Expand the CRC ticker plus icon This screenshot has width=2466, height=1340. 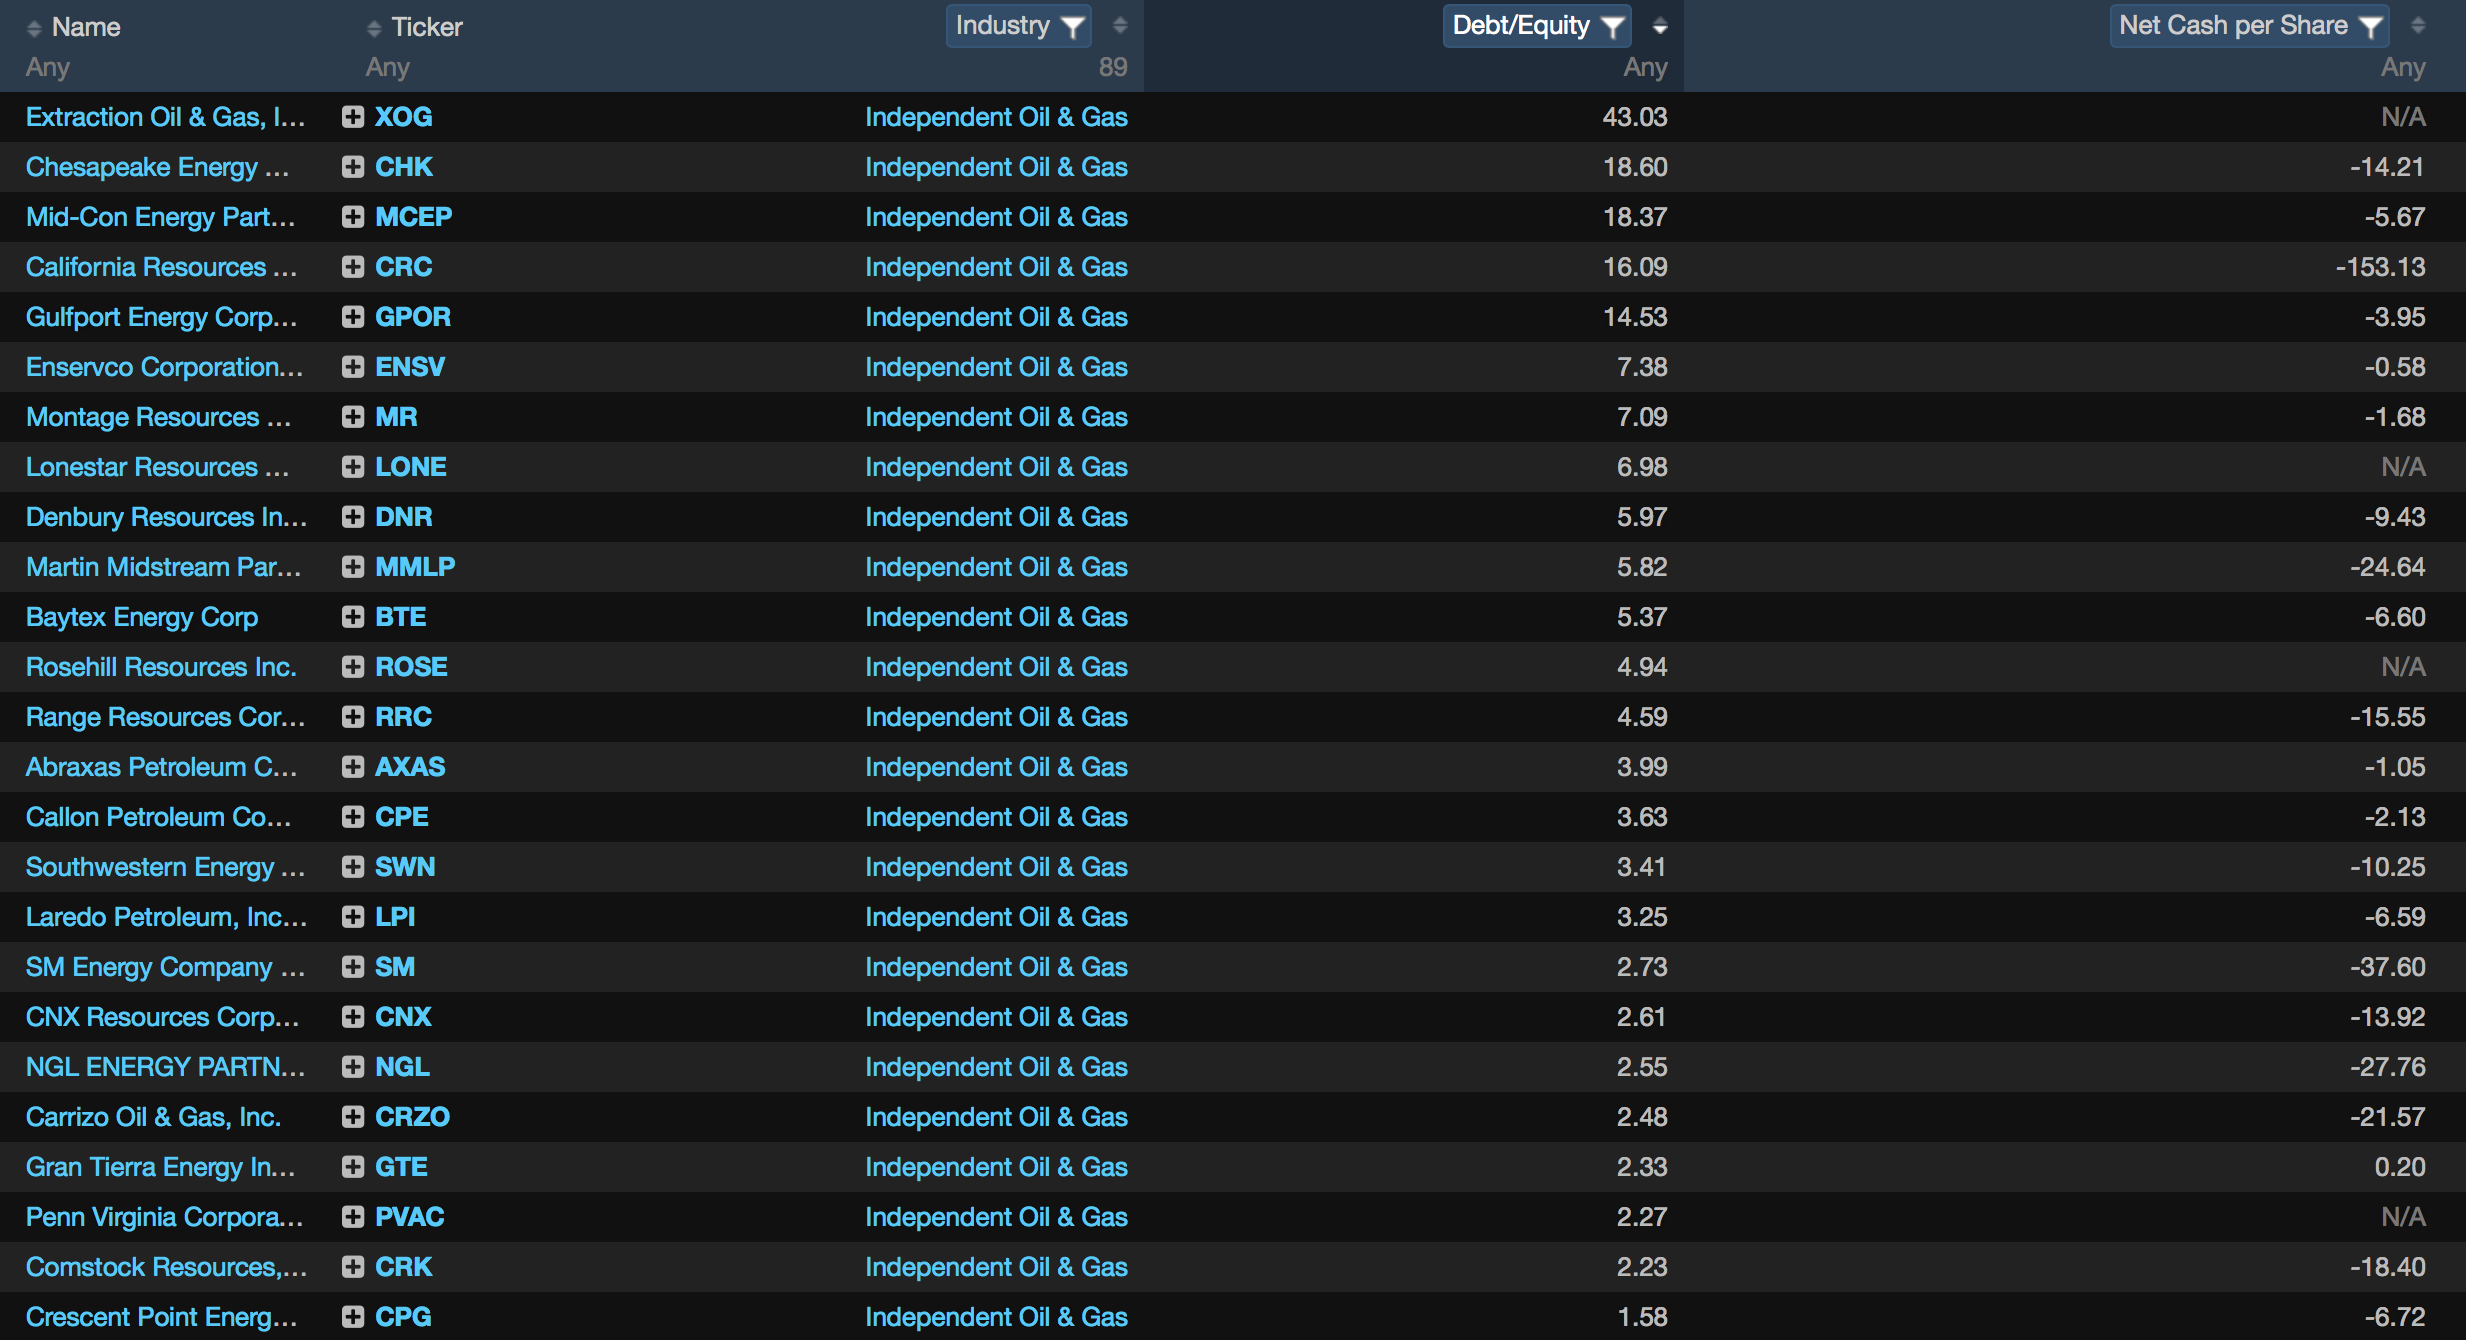[352, 267]
